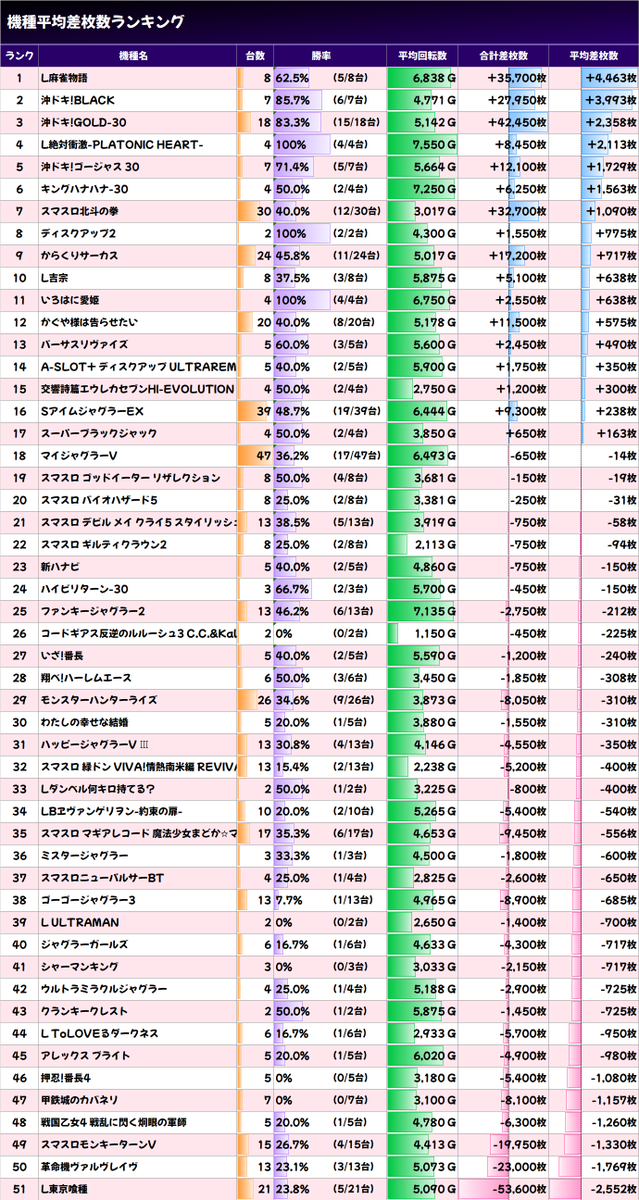Select the ウルトラミラクルジャグラー machine name
Viewport: 639px width, 1200px height.
104,989
